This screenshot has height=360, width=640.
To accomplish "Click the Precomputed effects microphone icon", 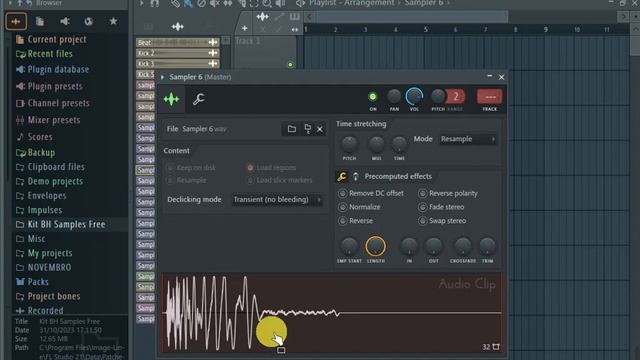I will [x=356, y=176].
